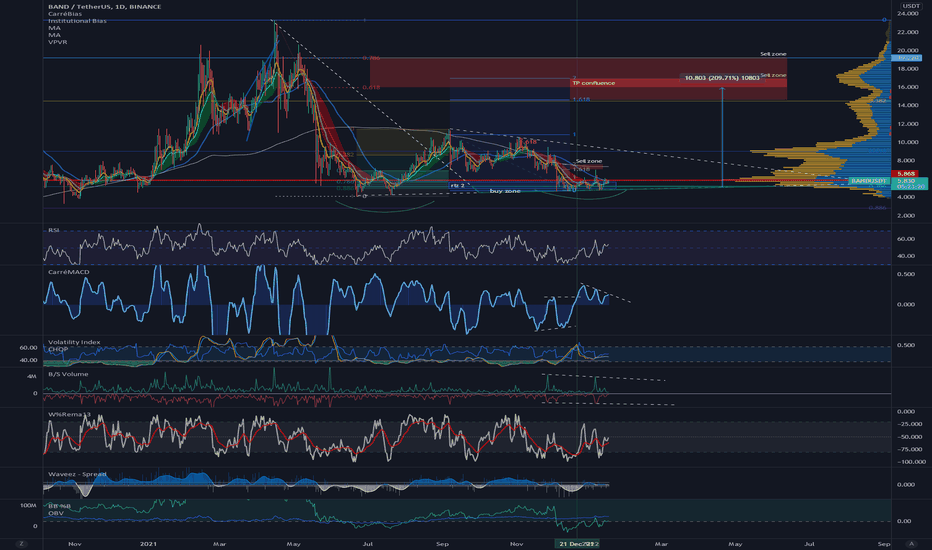932x550 pixels.
Task: Click the 10.803 (209.71%) measurement label
Action: click(x=722, y=78)
